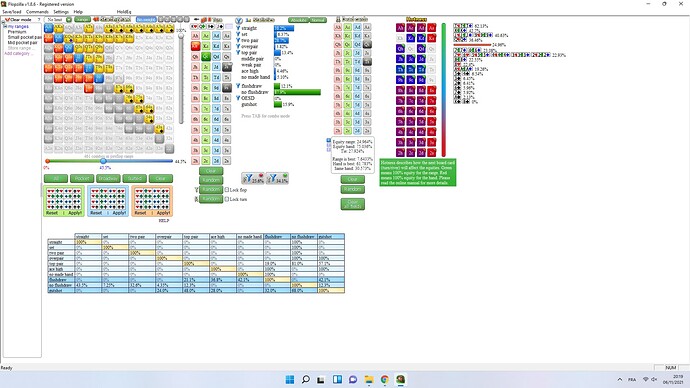This screenshot has width=690, height=388.
Task: Select the Kh card on the board
Action: 195,46
